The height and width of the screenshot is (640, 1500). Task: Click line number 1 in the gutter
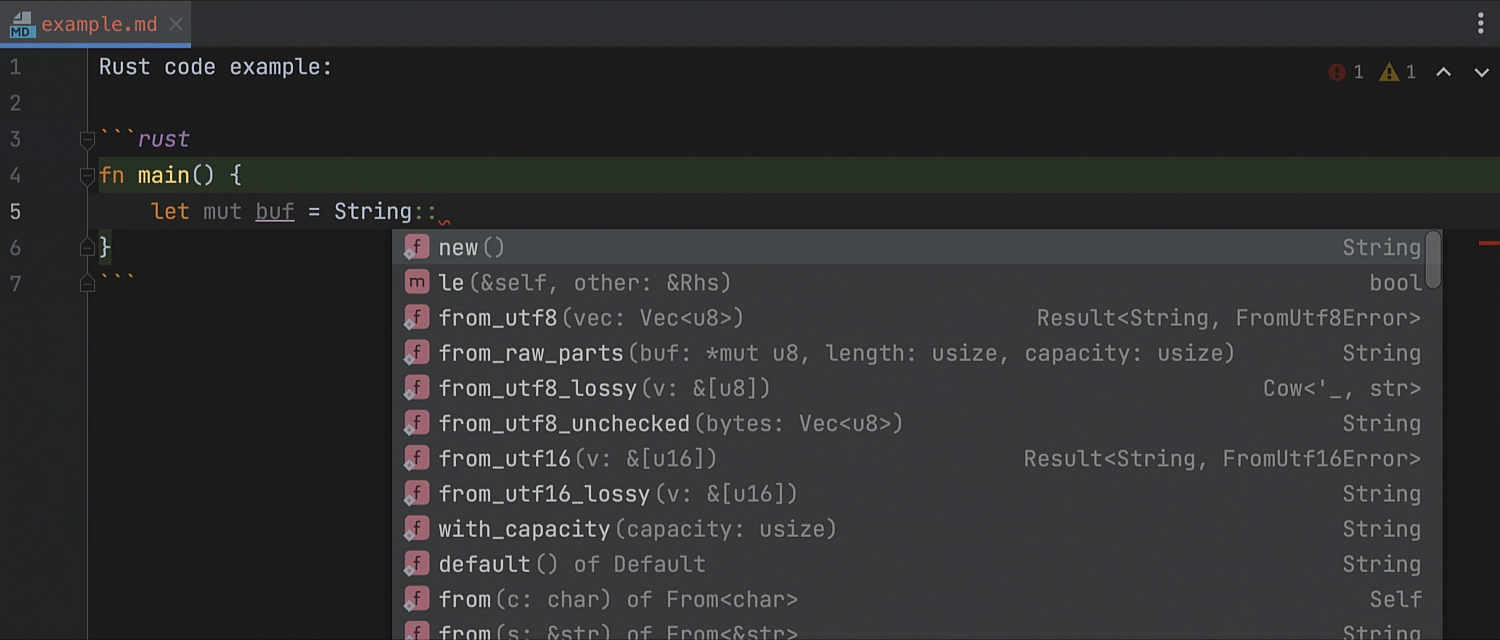(15, 68)
